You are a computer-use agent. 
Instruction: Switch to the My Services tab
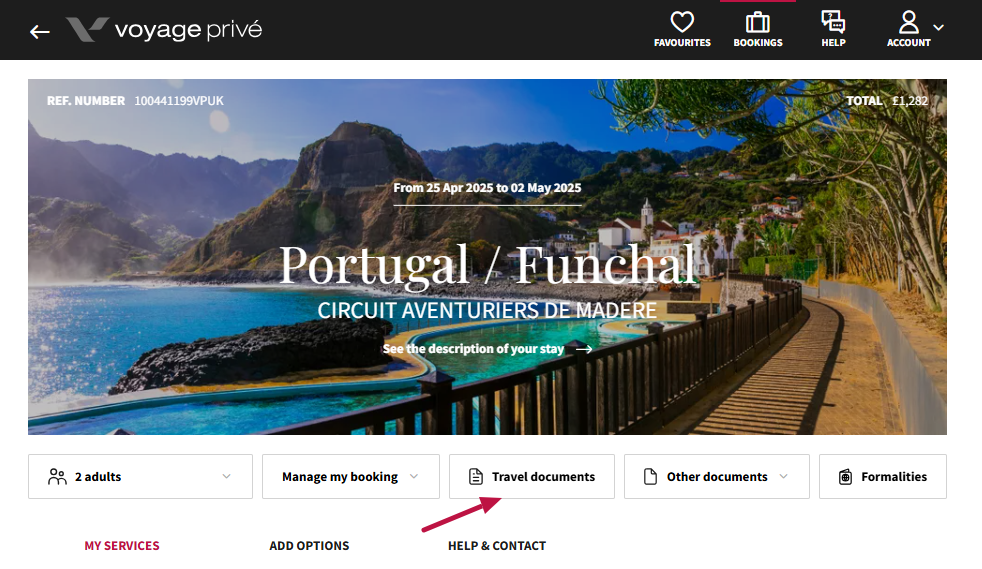point(122,546)
